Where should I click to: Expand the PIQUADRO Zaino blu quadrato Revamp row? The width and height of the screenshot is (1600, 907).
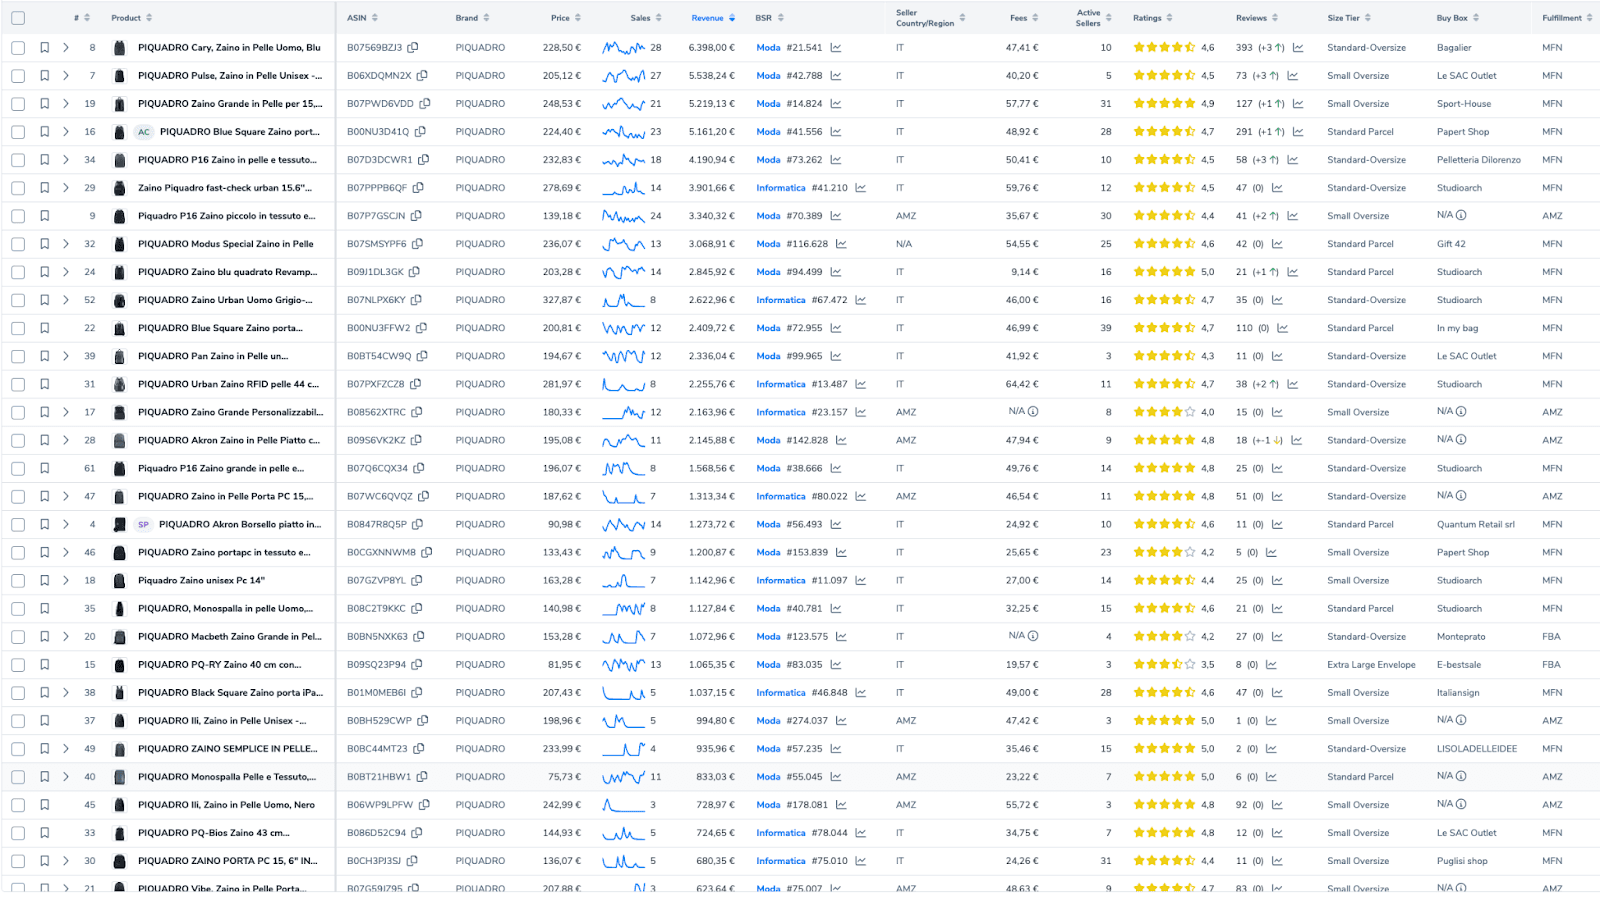(66, 271)
